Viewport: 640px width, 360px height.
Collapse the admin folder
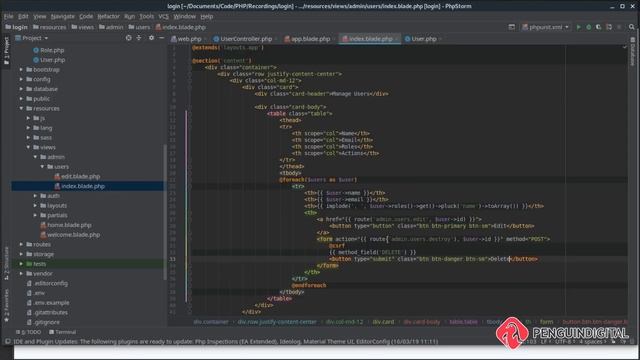(x=35, y=157)
